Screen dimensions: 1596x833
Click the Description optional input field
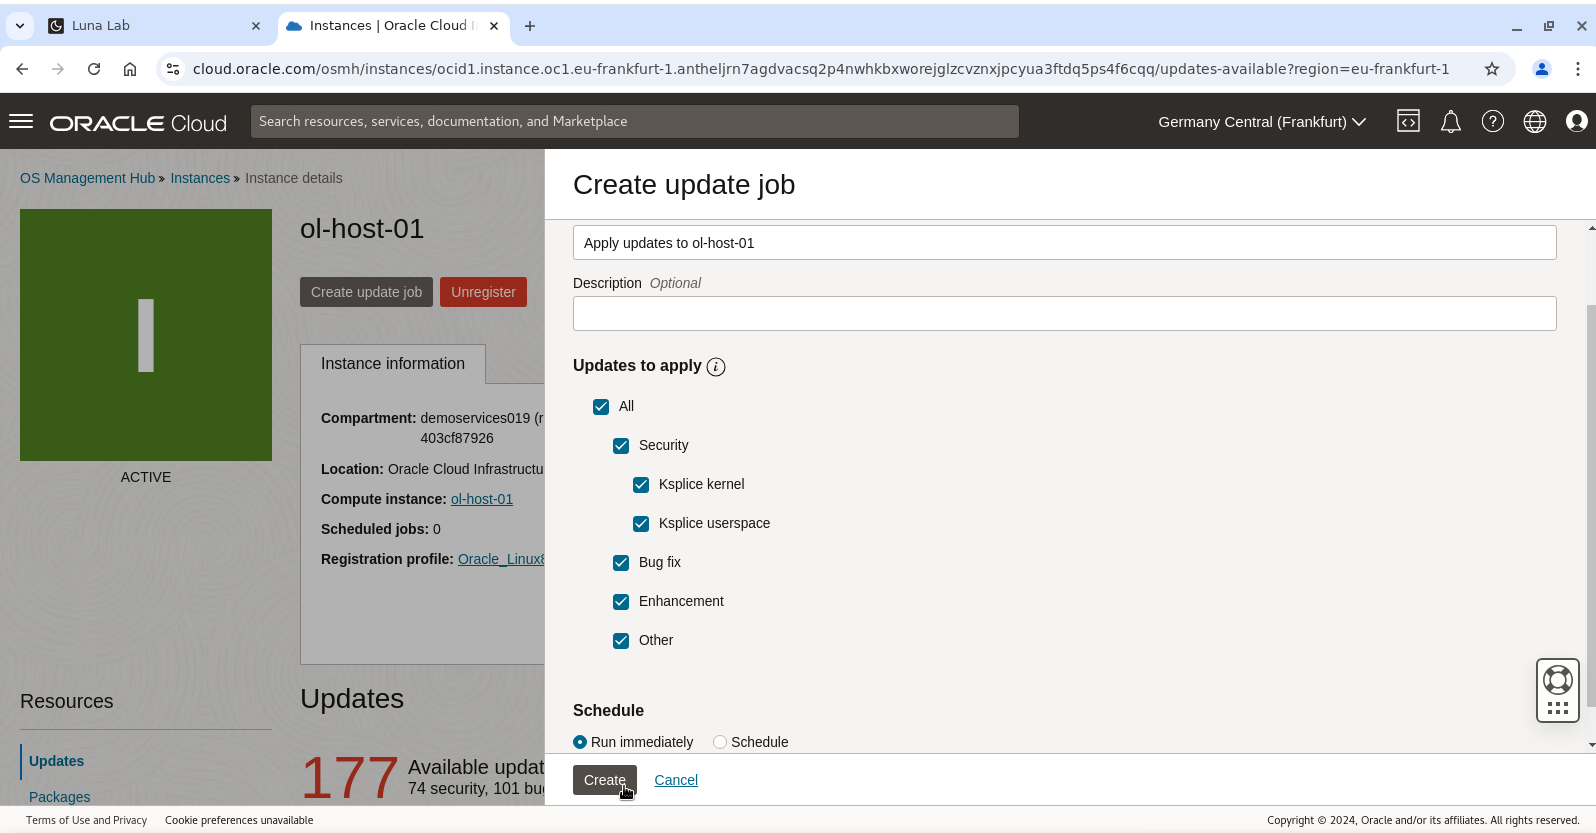pyautogui.click(x=1064, y=314)
